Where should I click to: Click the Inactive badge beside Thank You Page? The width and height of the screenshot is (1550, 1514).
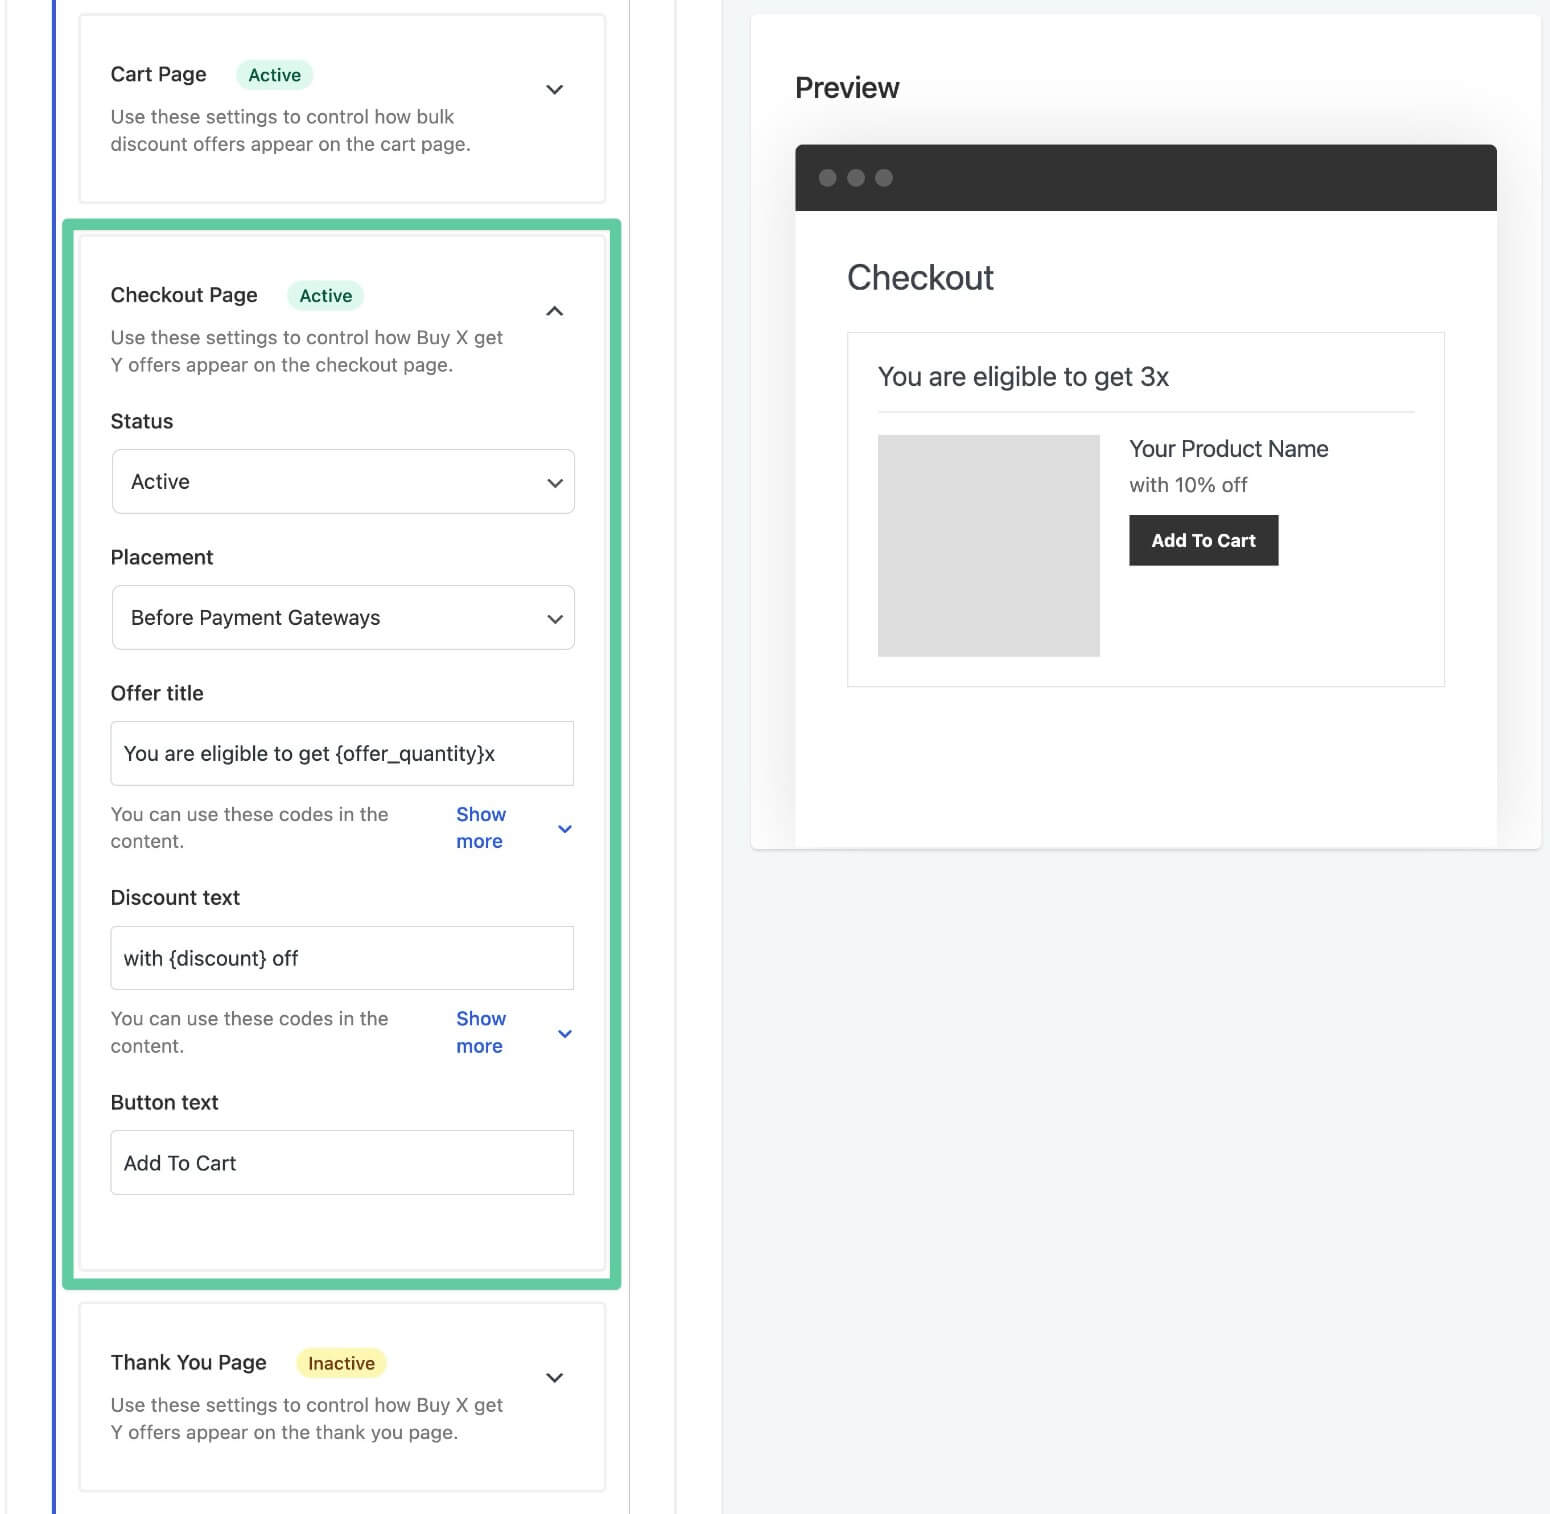tap(341, 1363)
